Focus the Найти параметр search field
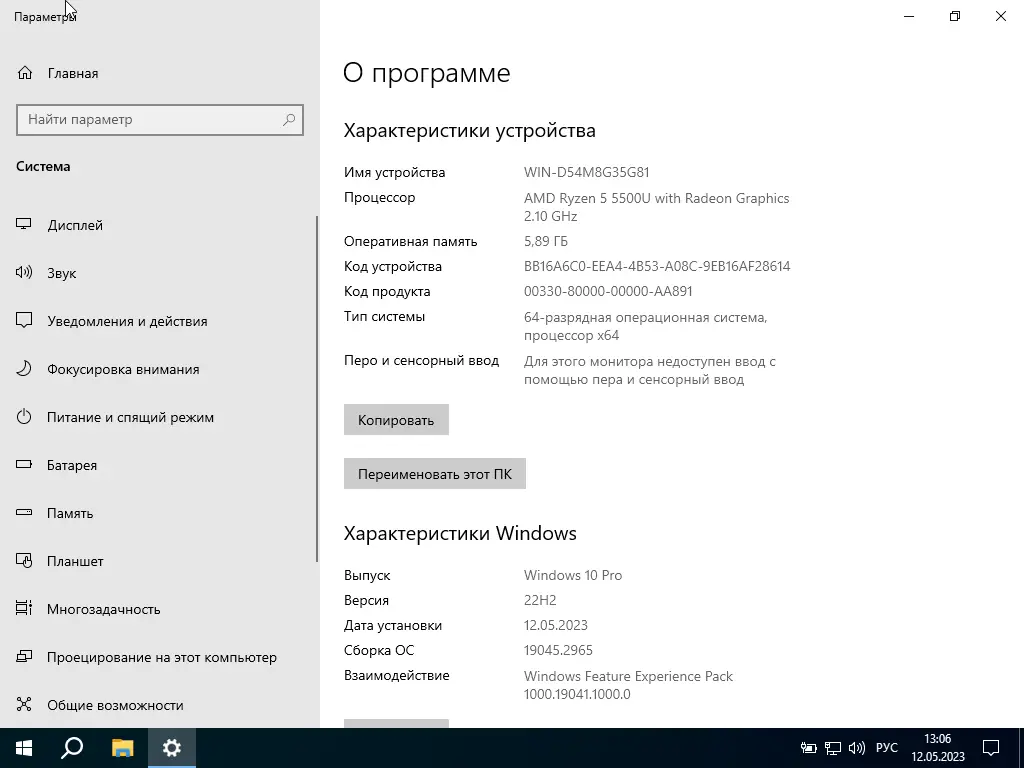 pyautogui.click(x=160, y=120)
